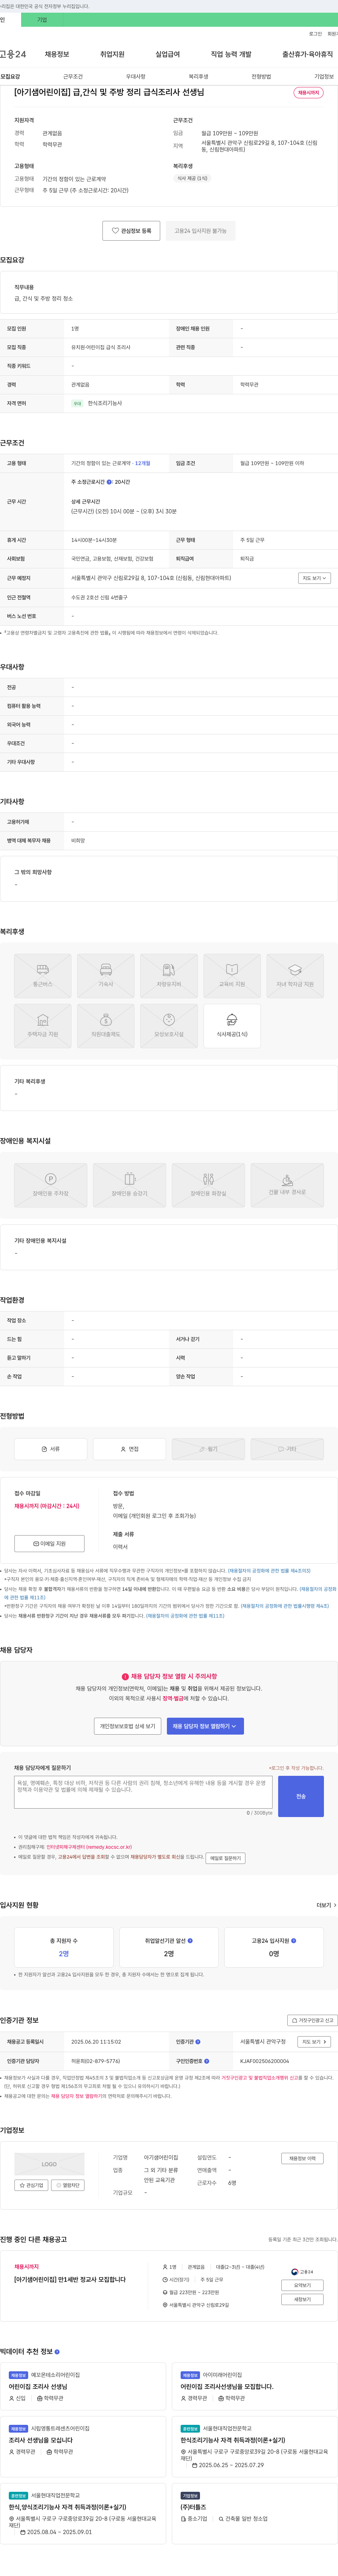
Task: Click the 직장보육시설 benefit icon
Action: [169, 1026]
